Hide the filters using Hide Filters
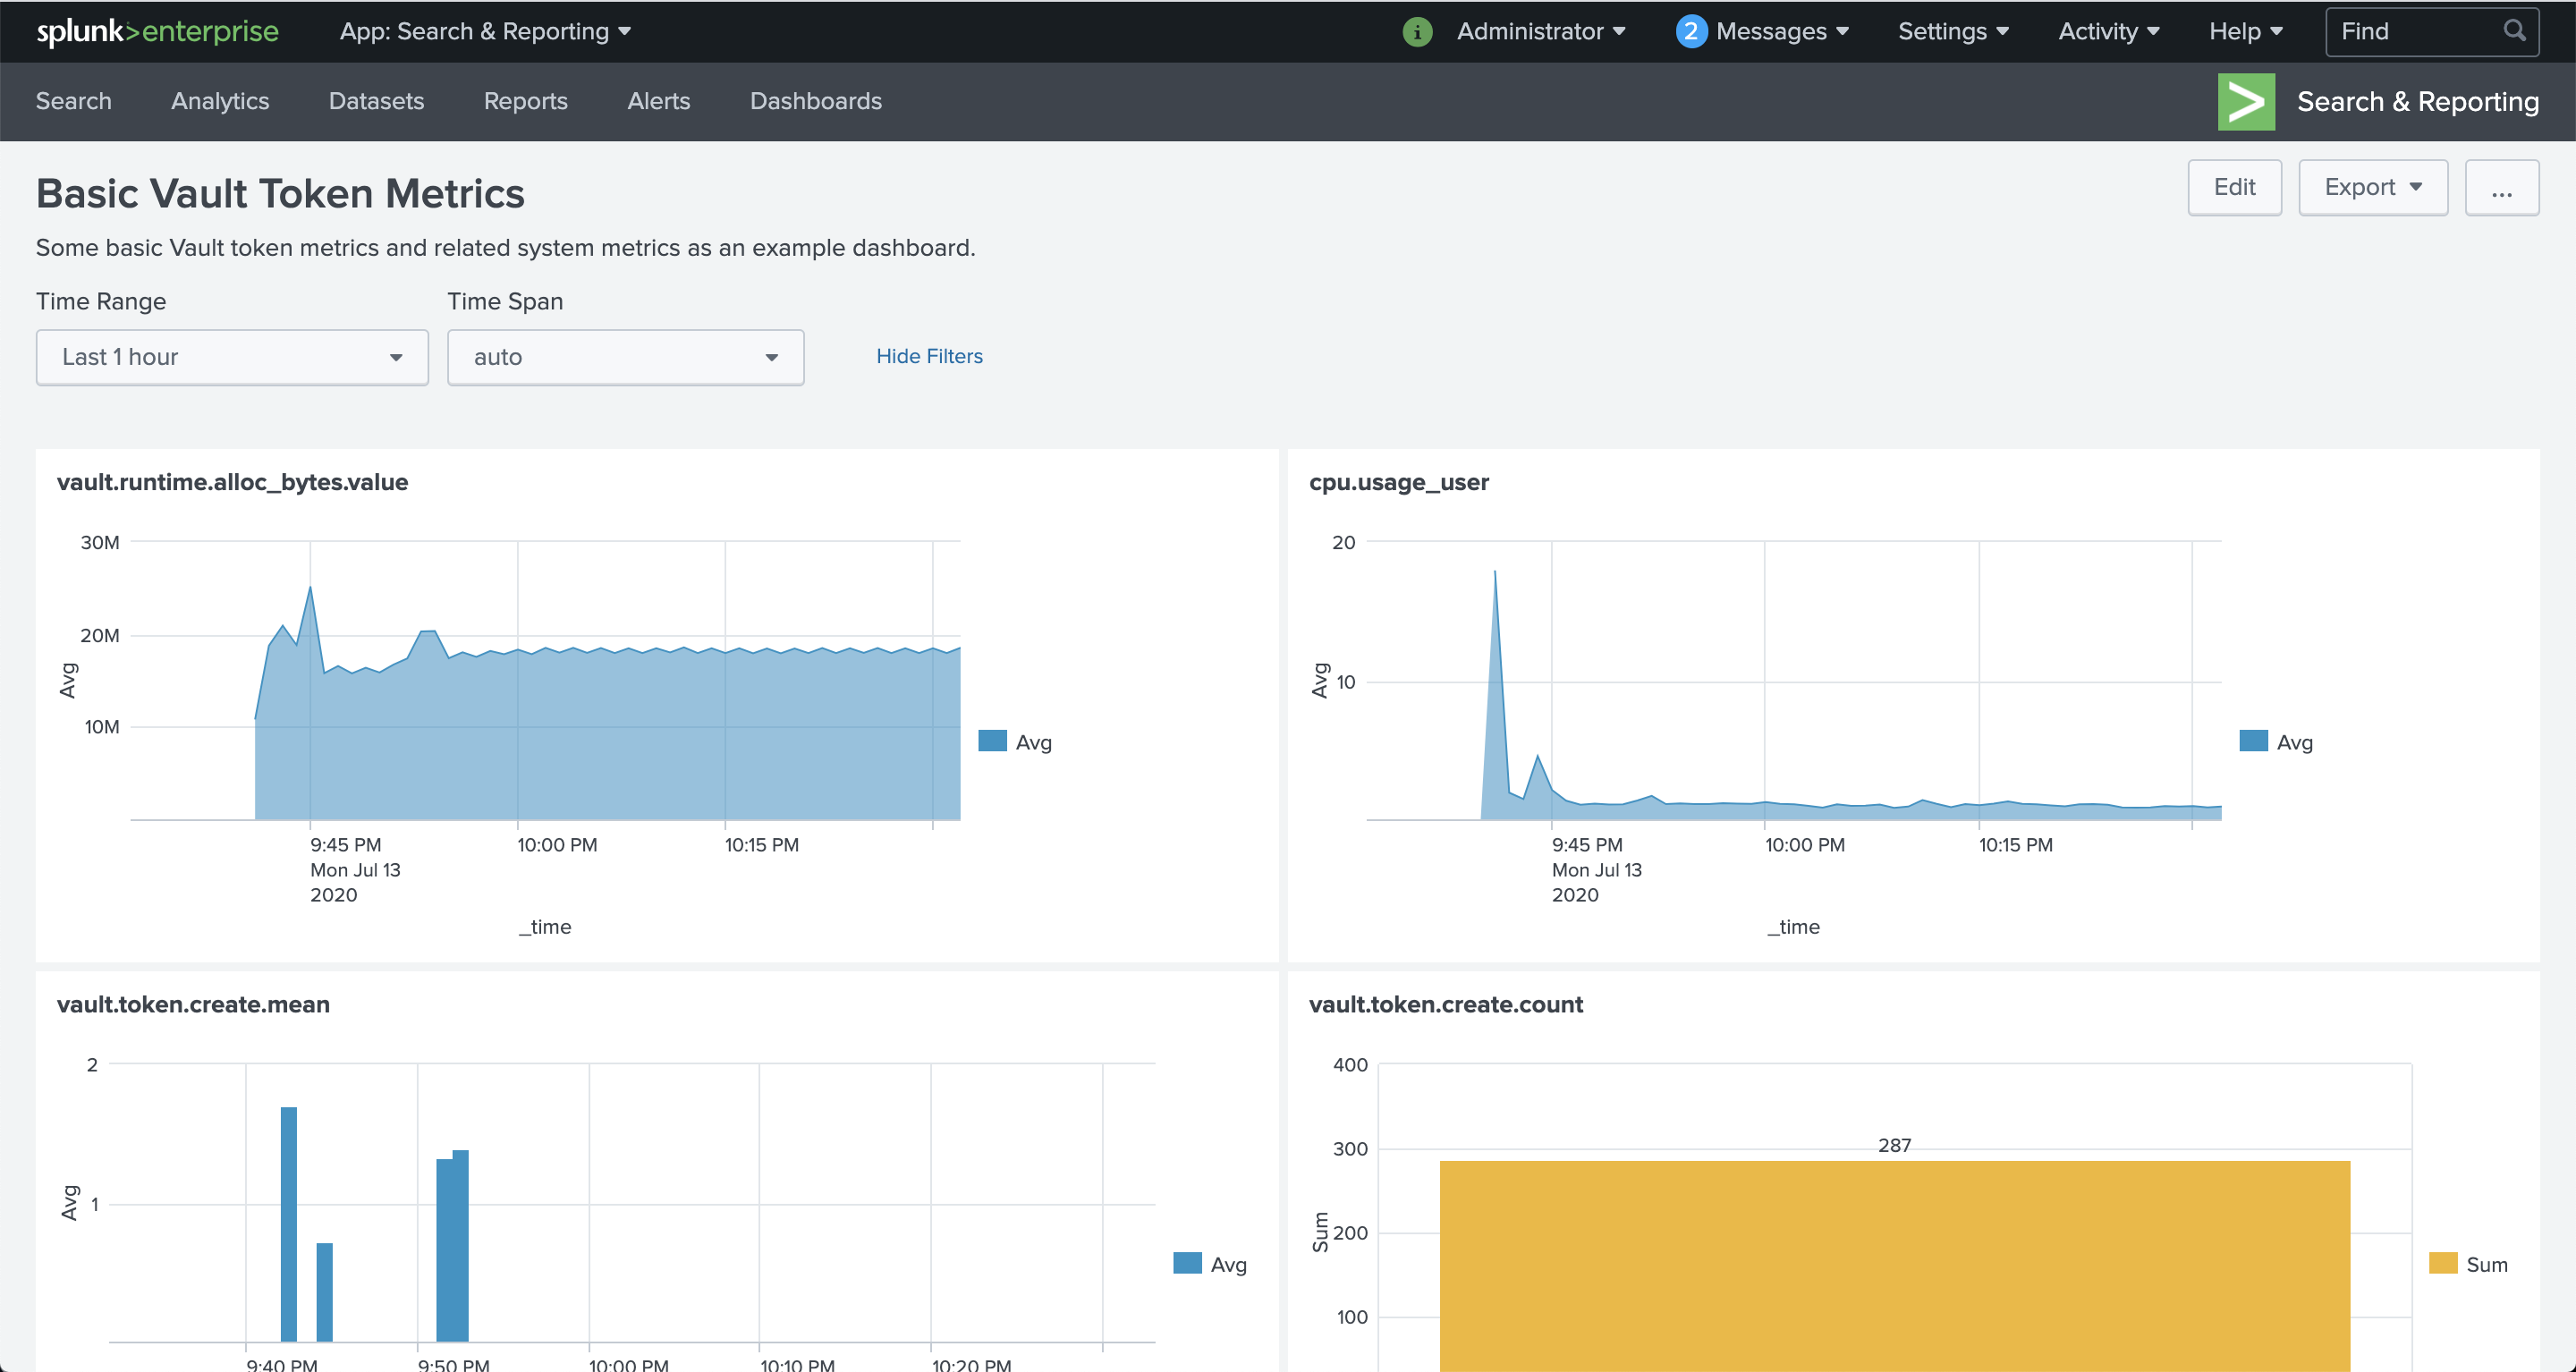The image size is (2576, 1372). (928, 356)
